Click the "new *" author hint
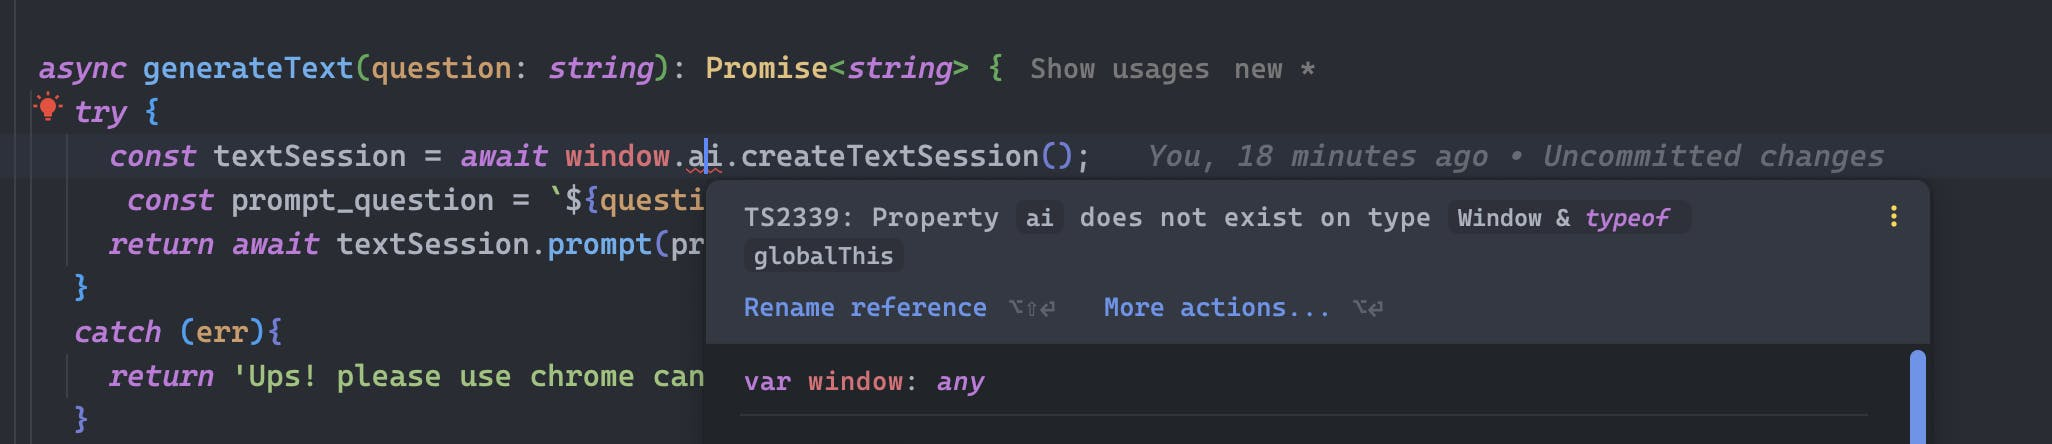This screenshot has width=2052, height=444. (1273, 69)
